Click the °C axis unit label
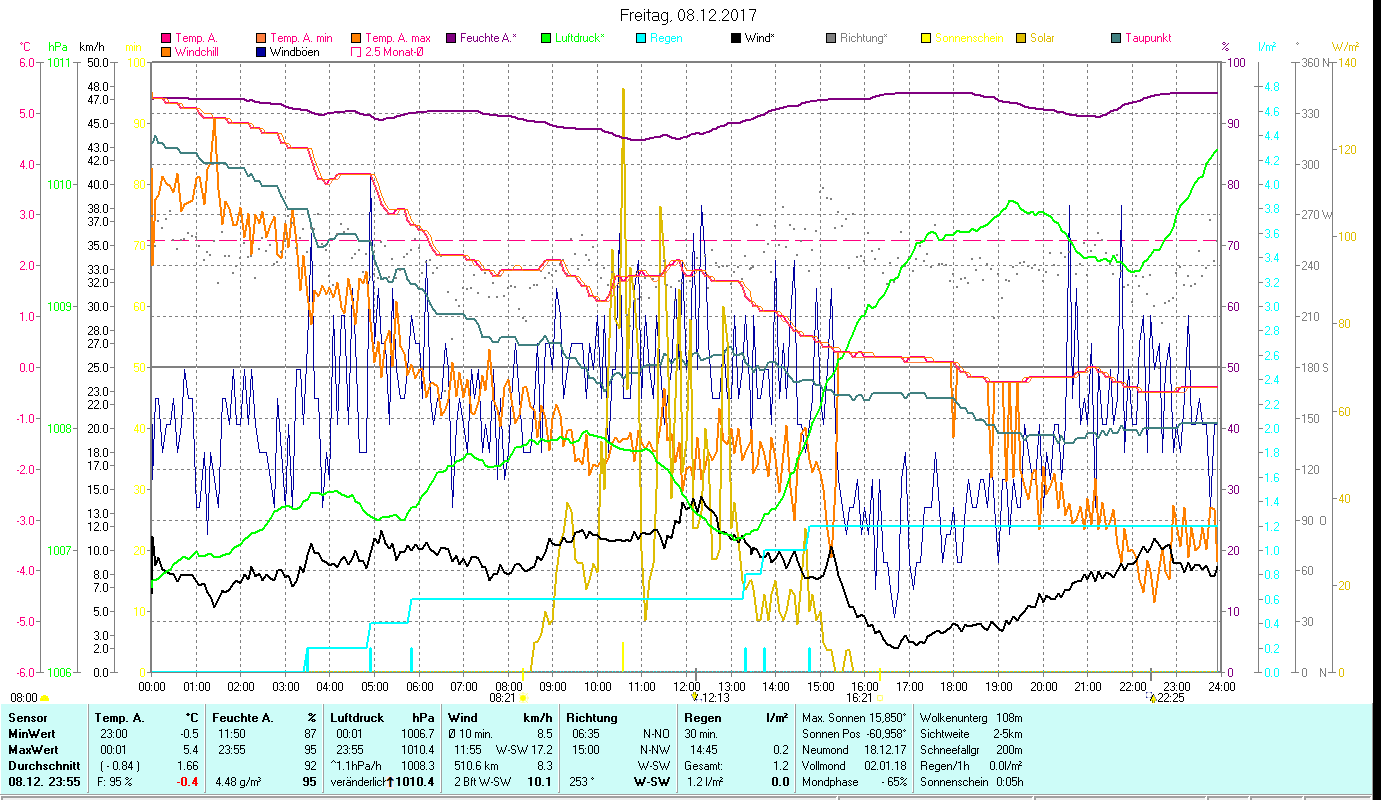 point(25,47)
